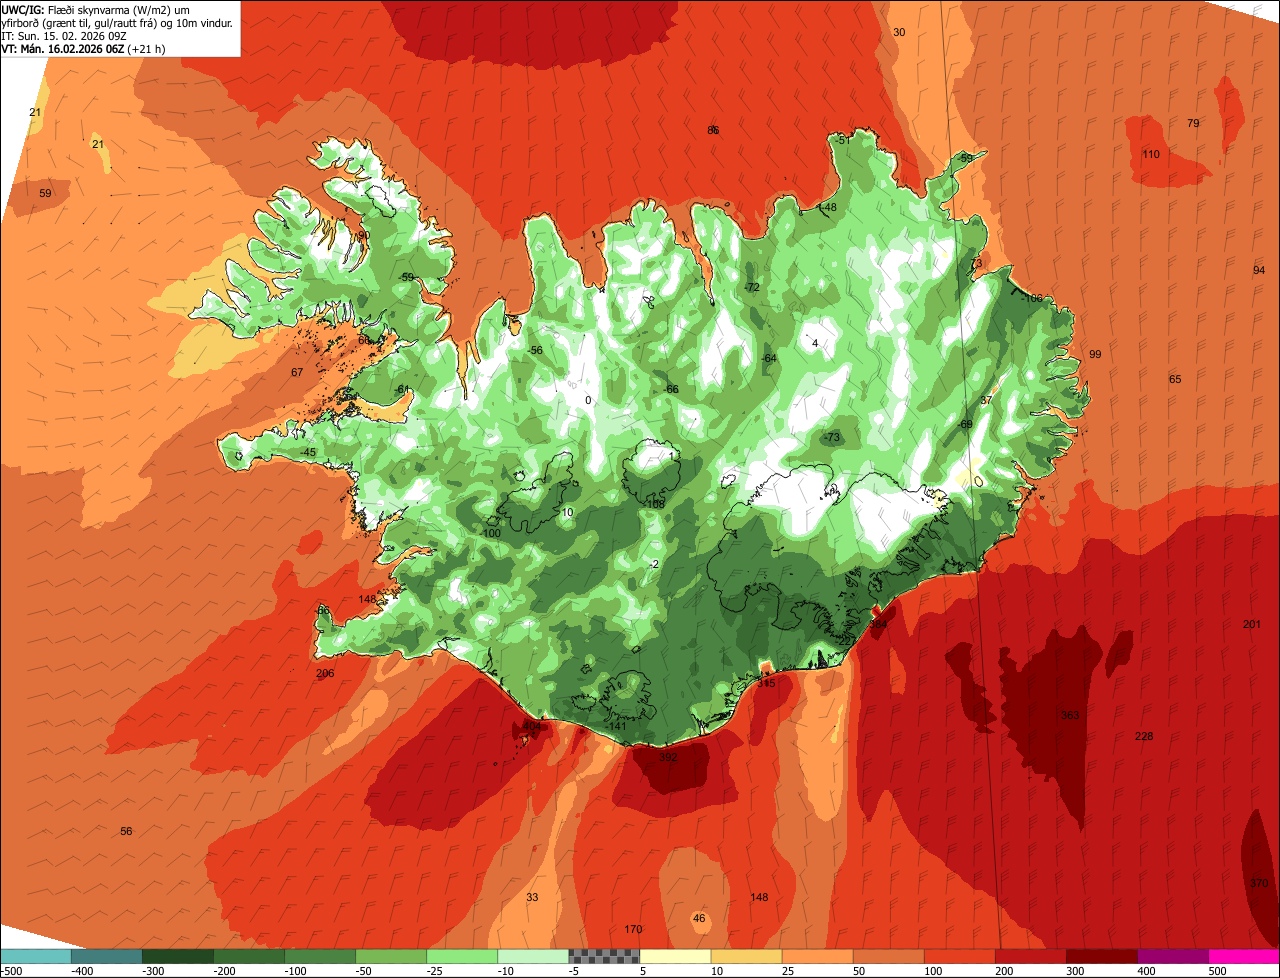This screenshot has height=978, width=1280.
Task: Click the '4' value on the map
Action: click(x=815, y=343)
